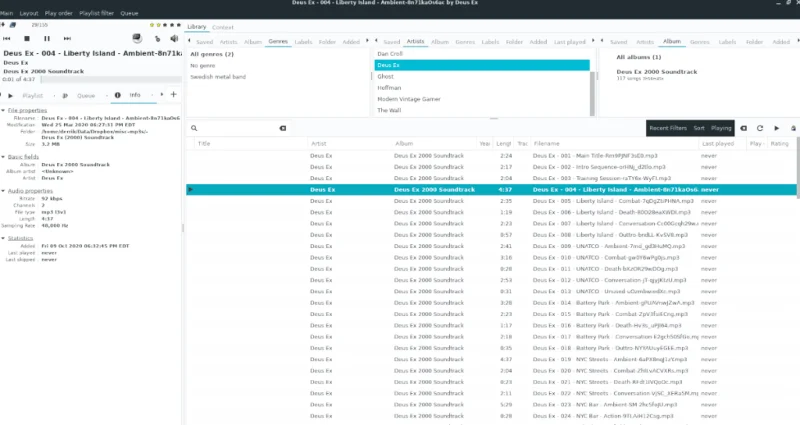
Task: Reset filters using the icon after Playing
Action: pyautogui.click(x=743, y=128)
